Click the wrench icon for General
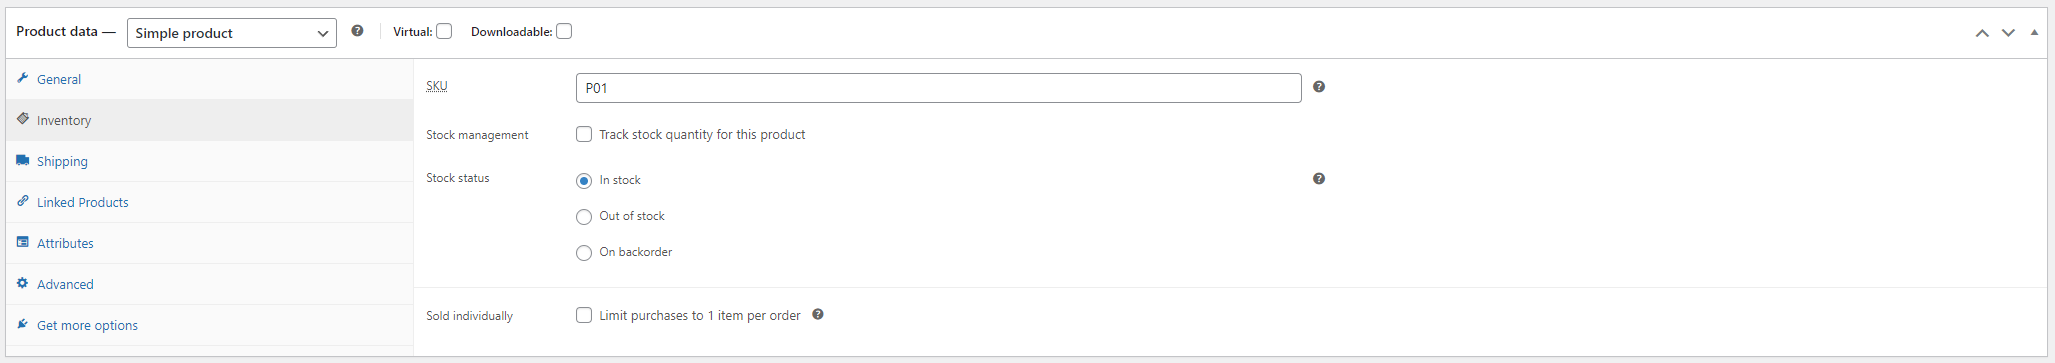This screenshot has width=2055, height=363. [x=23, y=78]
